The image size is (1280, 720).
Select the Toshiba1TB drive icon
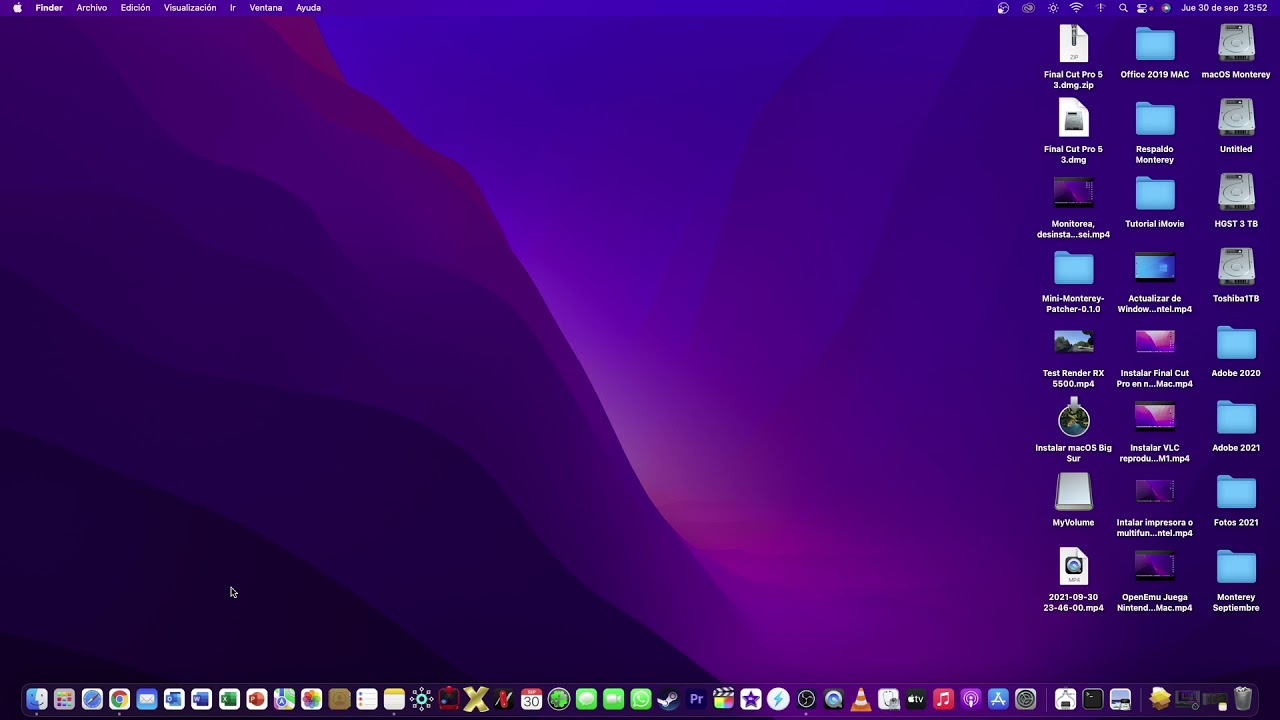click(1236, 276)
